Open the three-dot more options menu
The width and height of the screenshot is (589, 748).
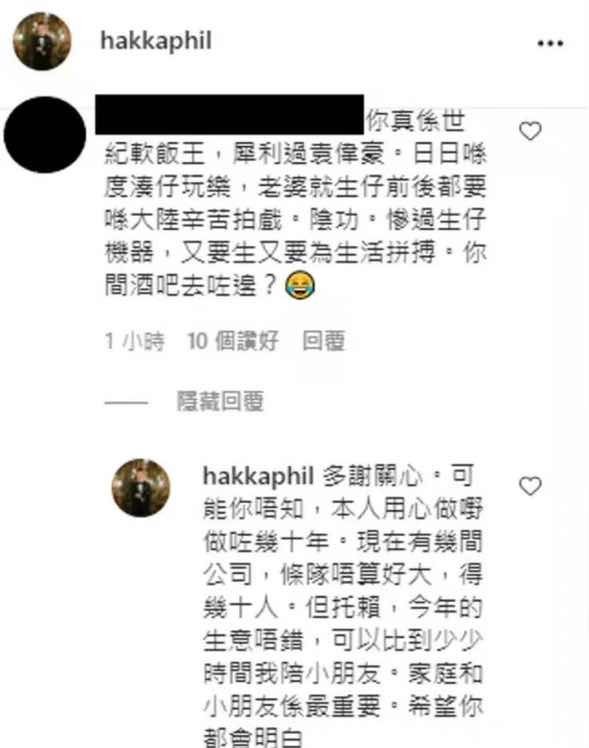[x=550, y=43]
